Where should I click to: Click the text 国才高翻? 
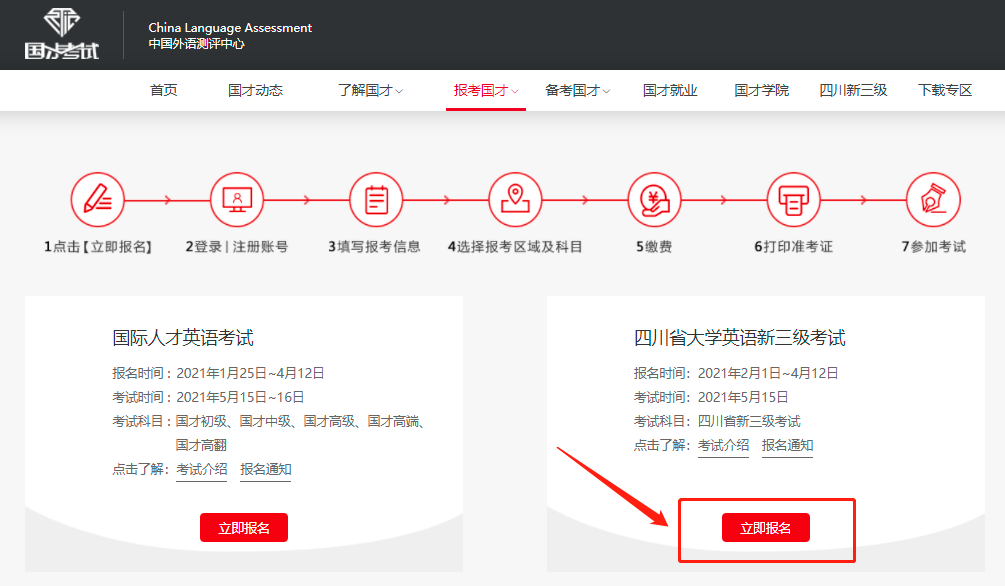click(201, 445)
